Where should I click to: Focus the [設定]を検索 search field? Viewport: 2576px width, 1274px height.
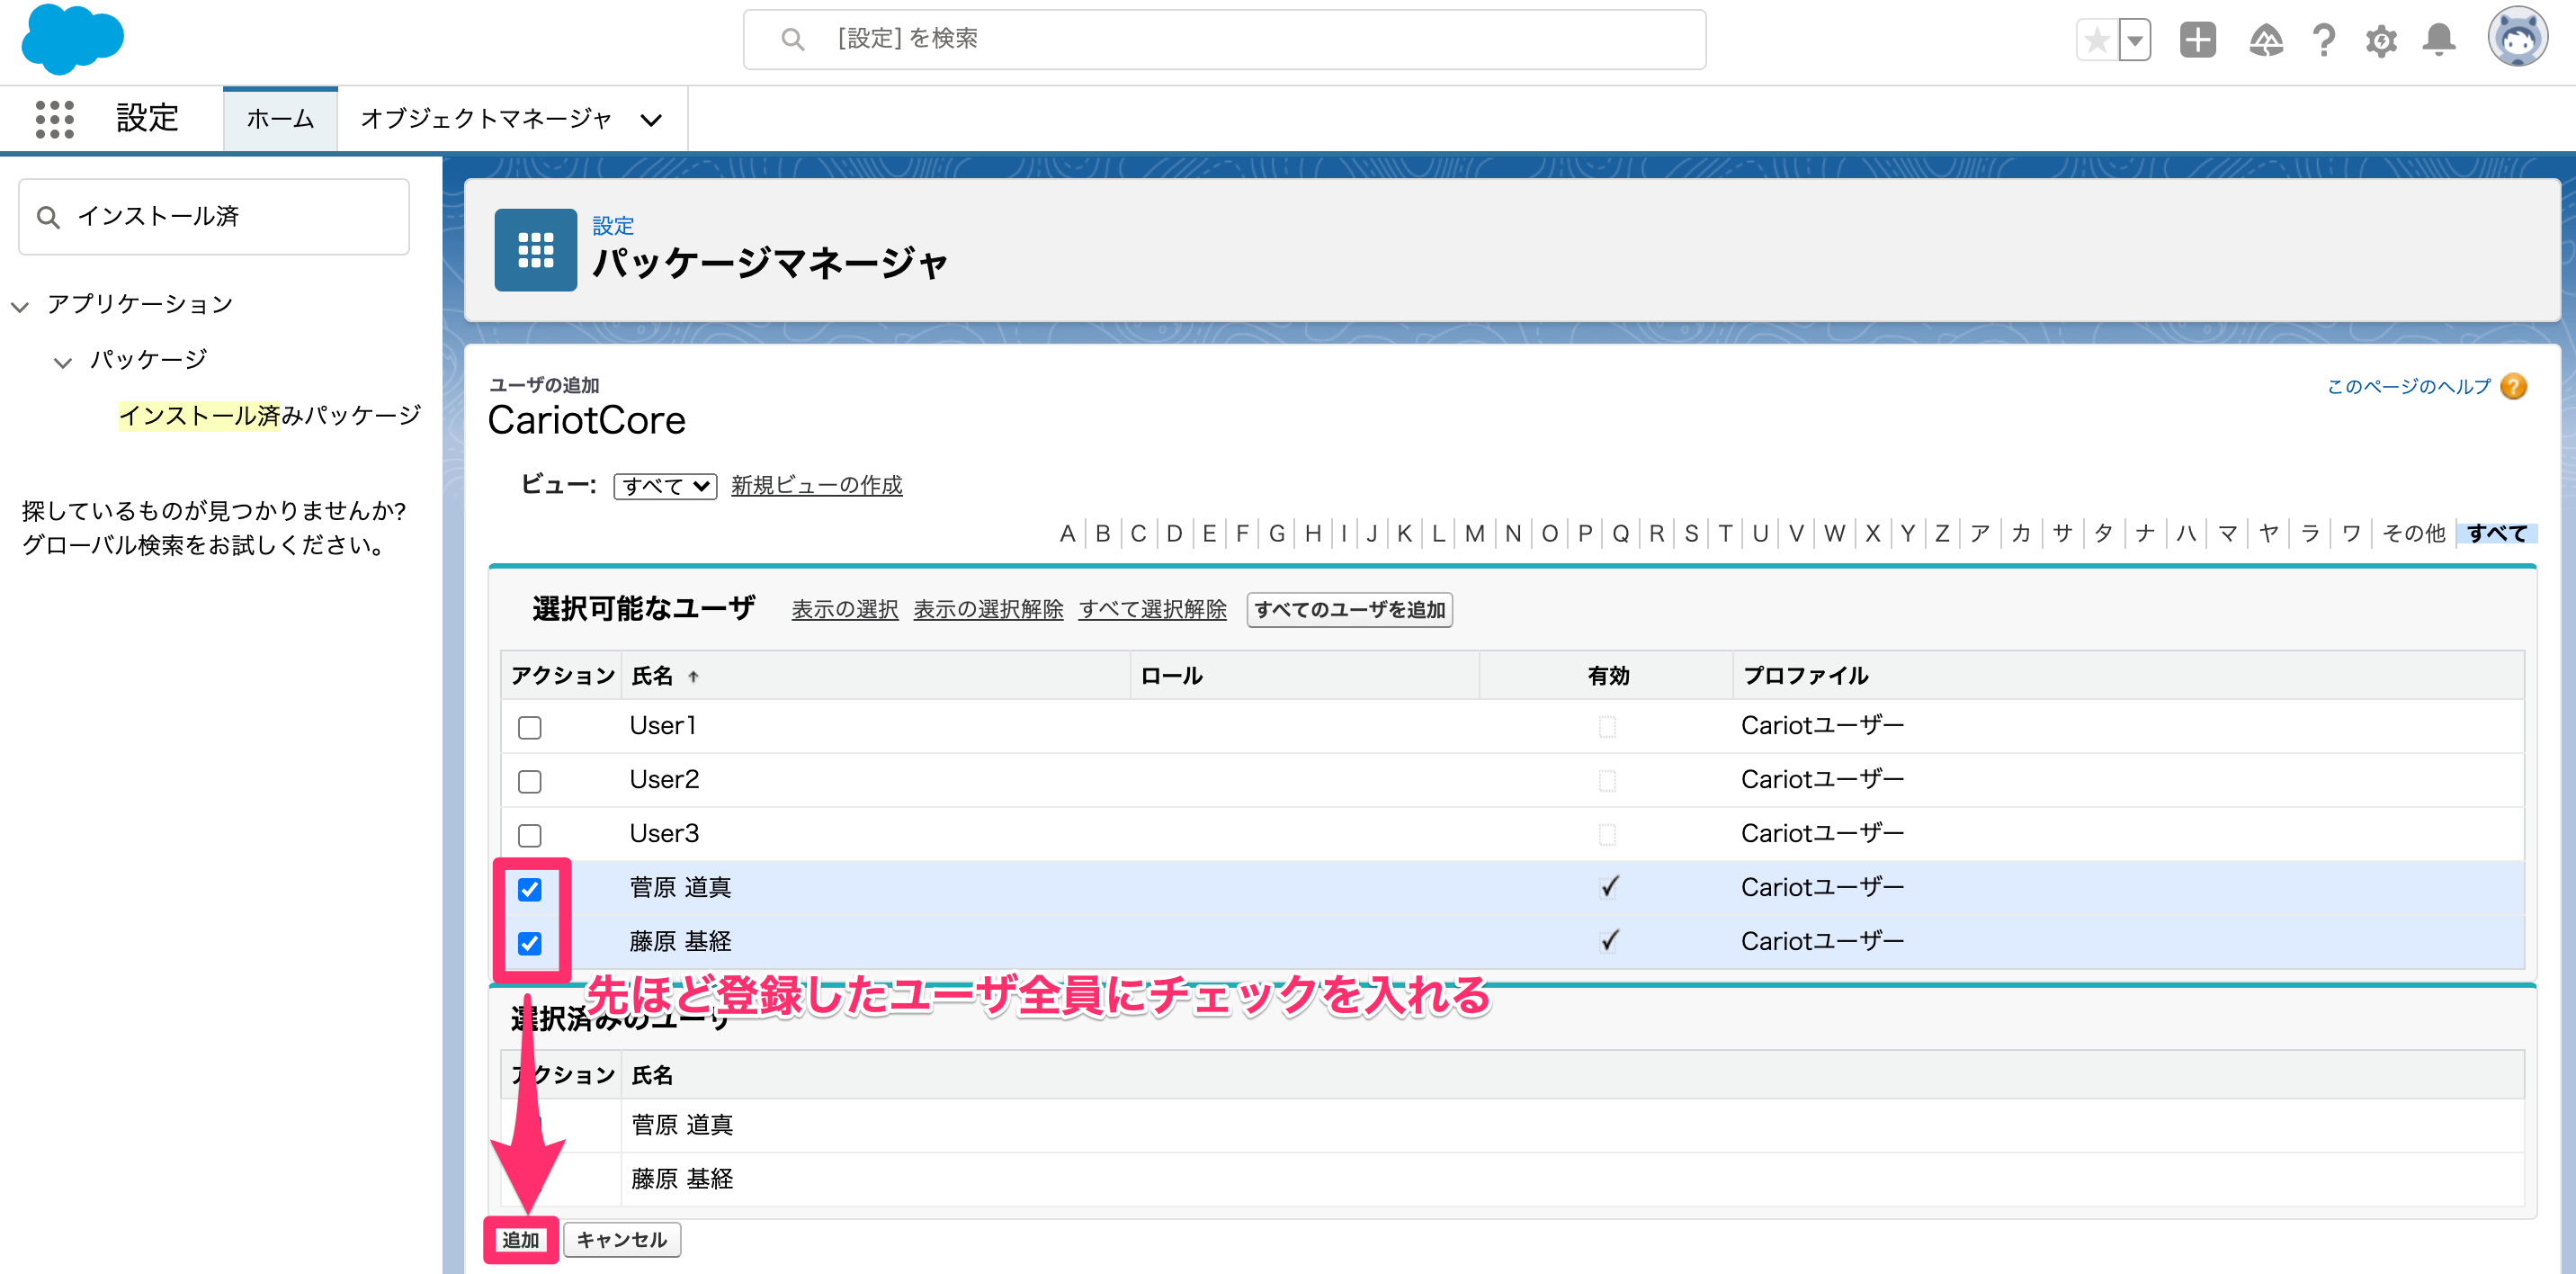[x=1224, y=39]
